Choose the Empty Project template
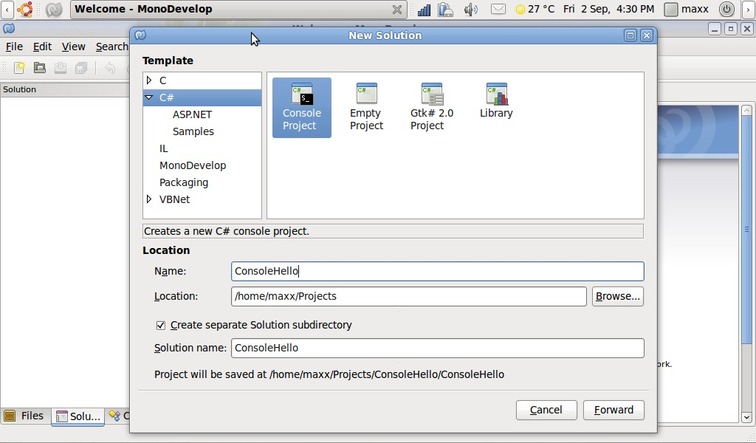 pyautogui.click(x=366, y=108)
